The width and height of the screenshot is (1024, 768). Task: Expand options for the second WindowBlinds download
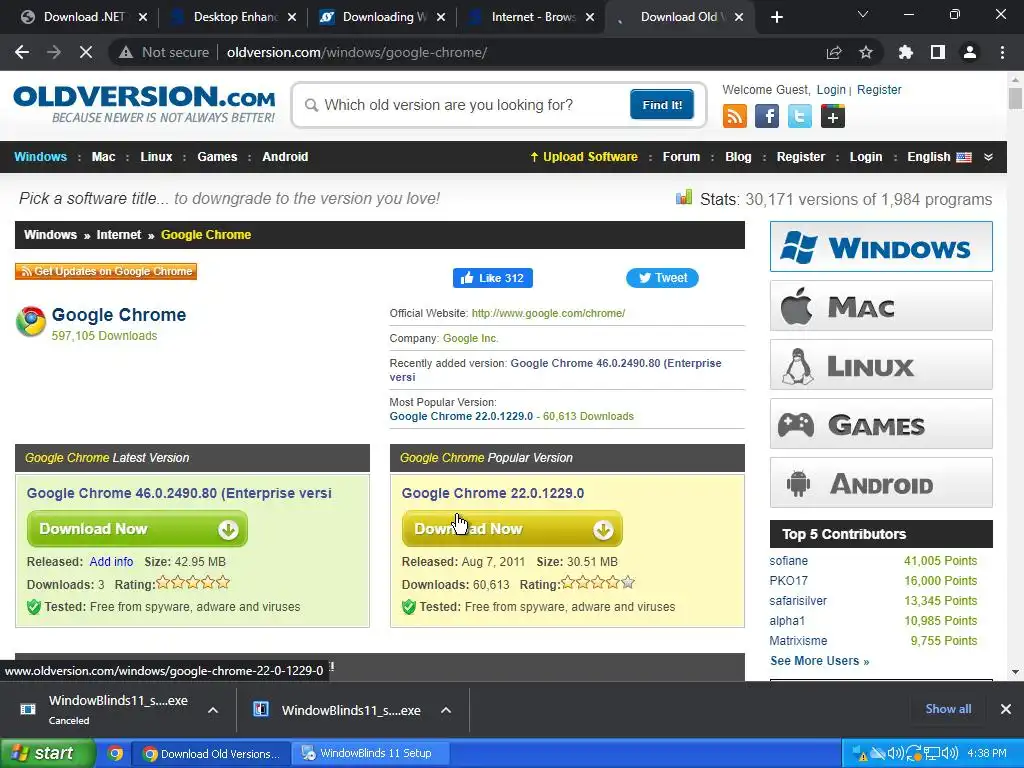pyautogui.click(x=446, y=710)
